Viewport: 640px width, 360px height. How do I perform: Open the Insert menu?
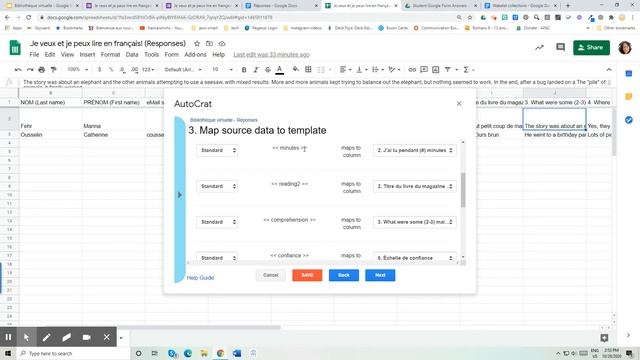click(87, 55)
